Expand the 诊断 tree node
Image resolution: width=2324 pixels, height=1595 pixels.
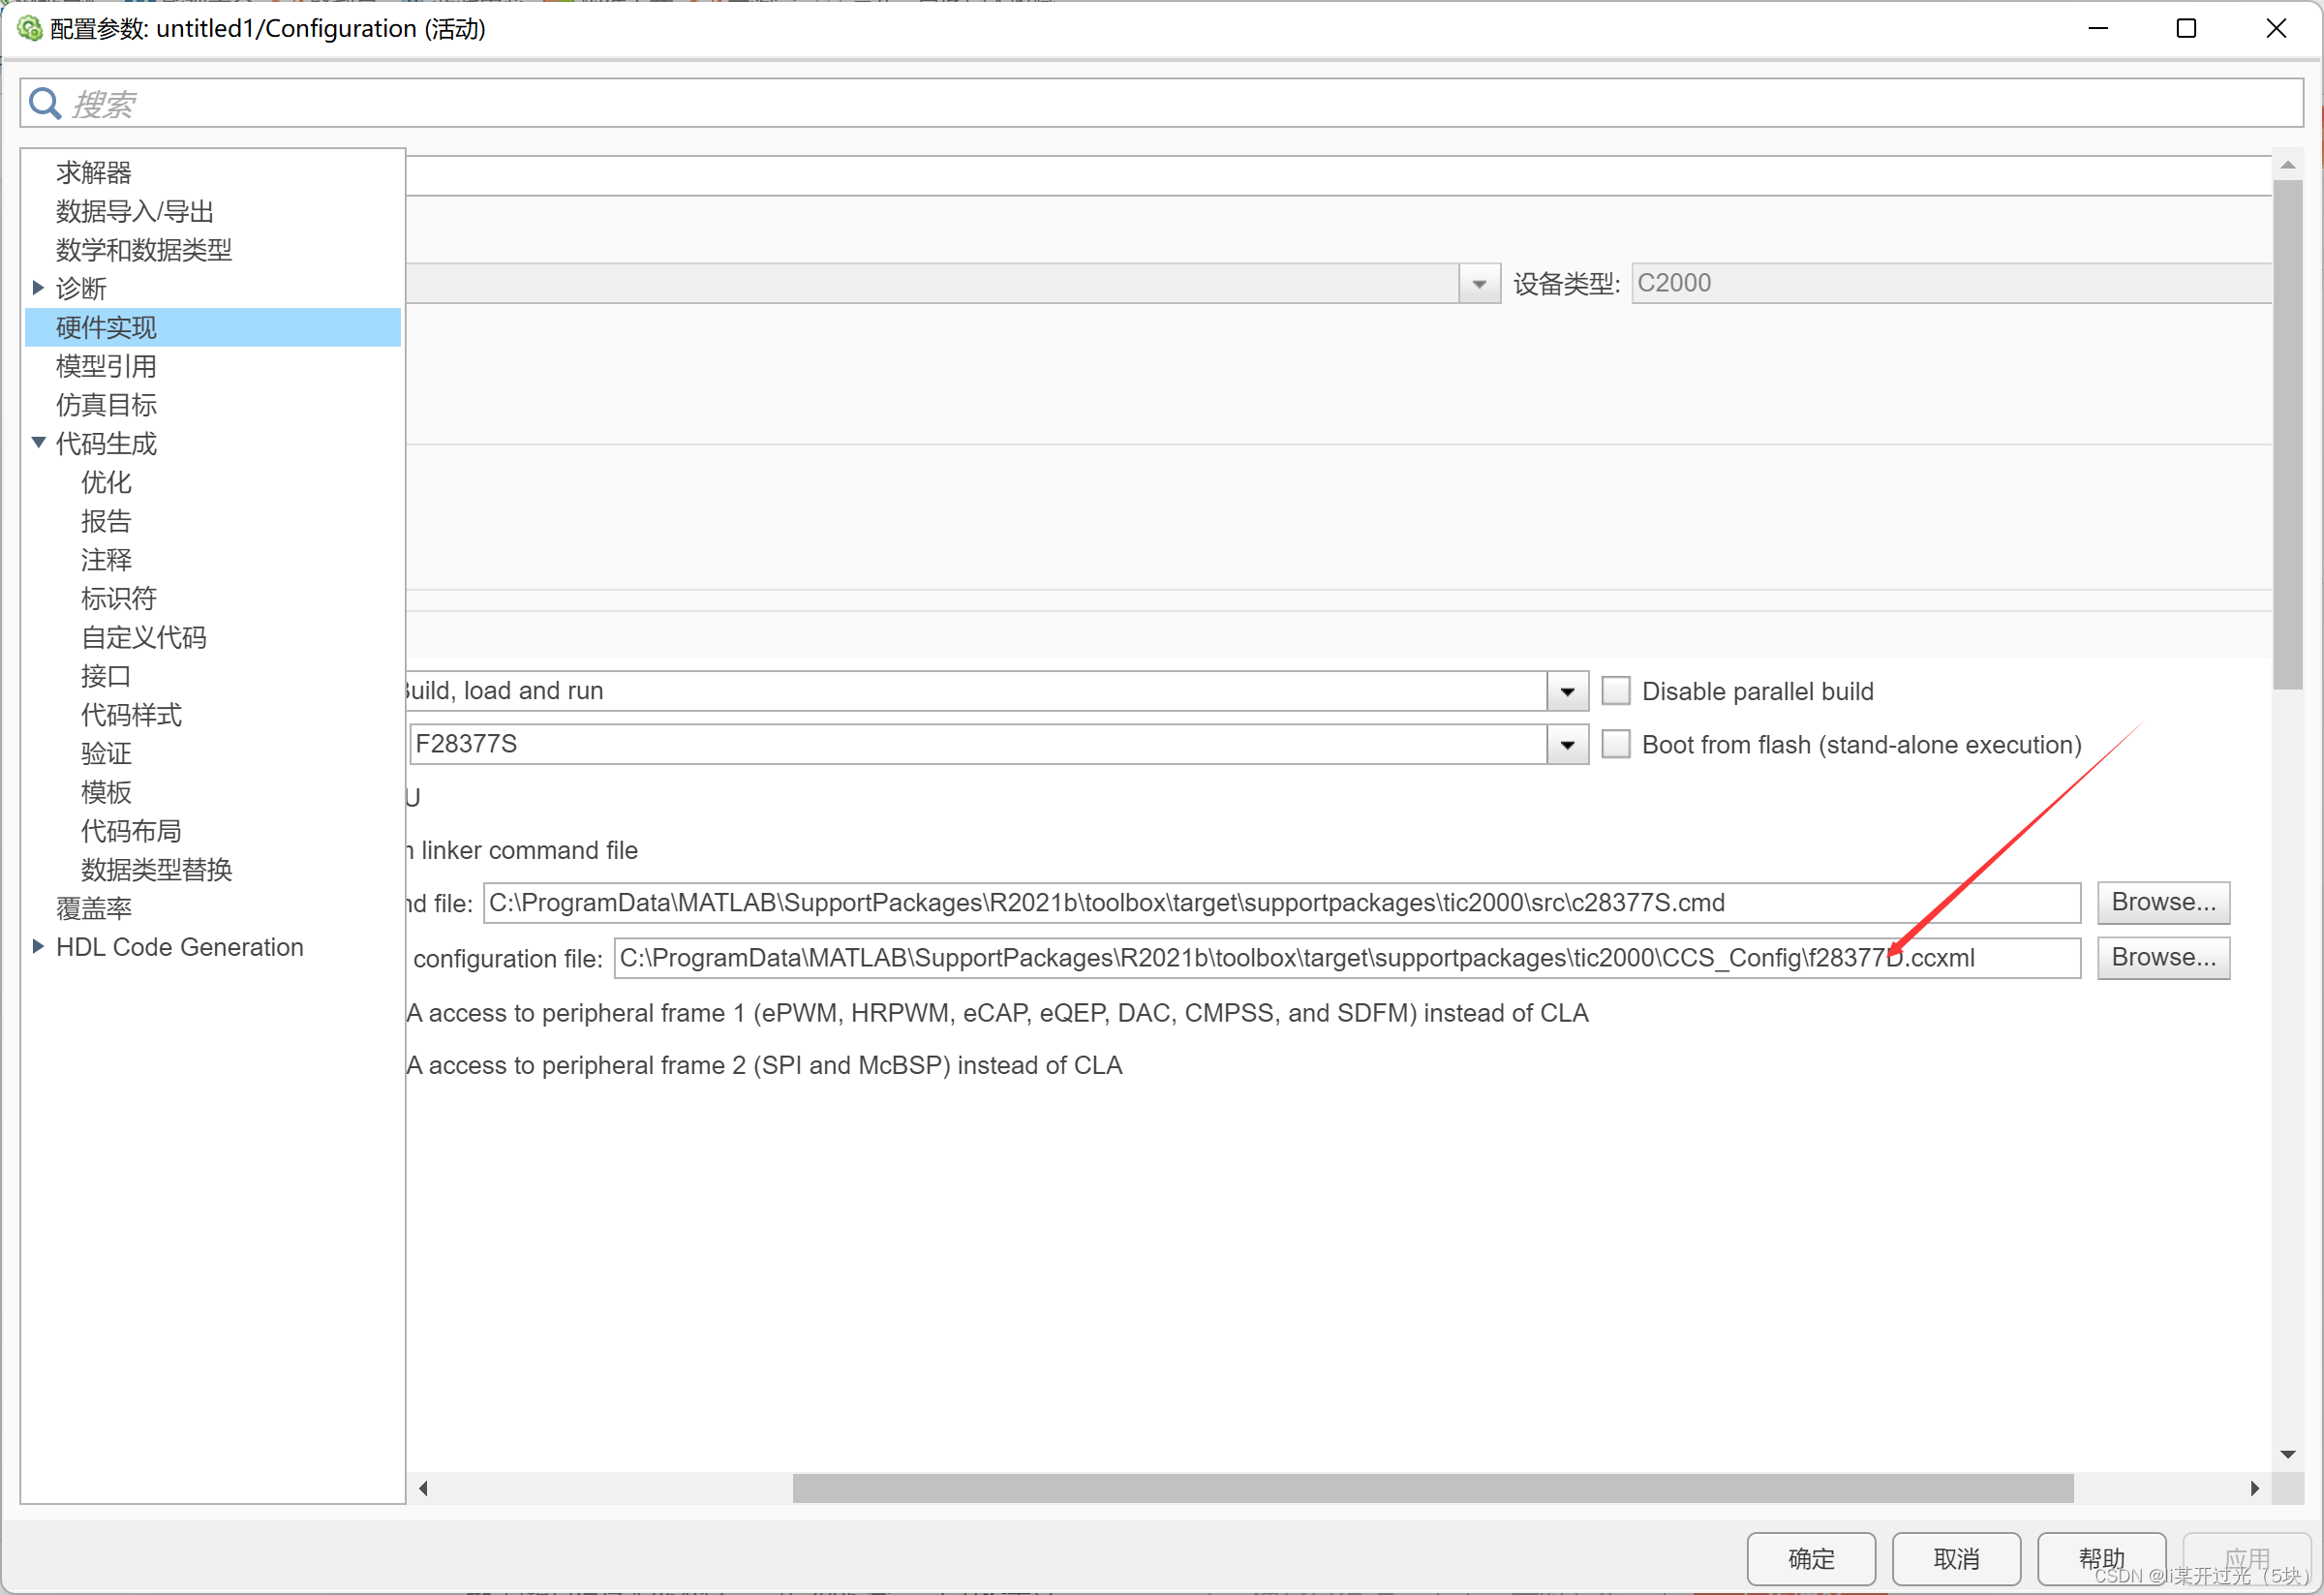[38, 288]
